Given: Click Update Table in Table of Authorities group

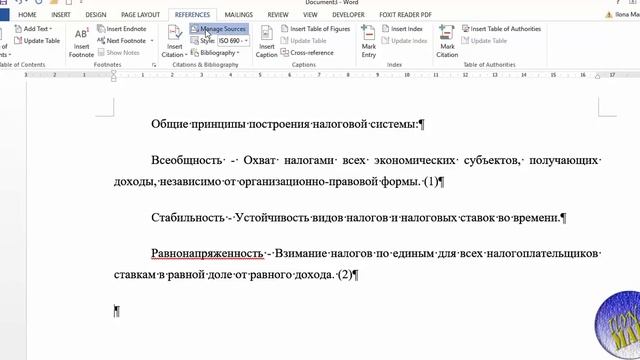Looking at the screenshot, I should (x=484, y=40).
